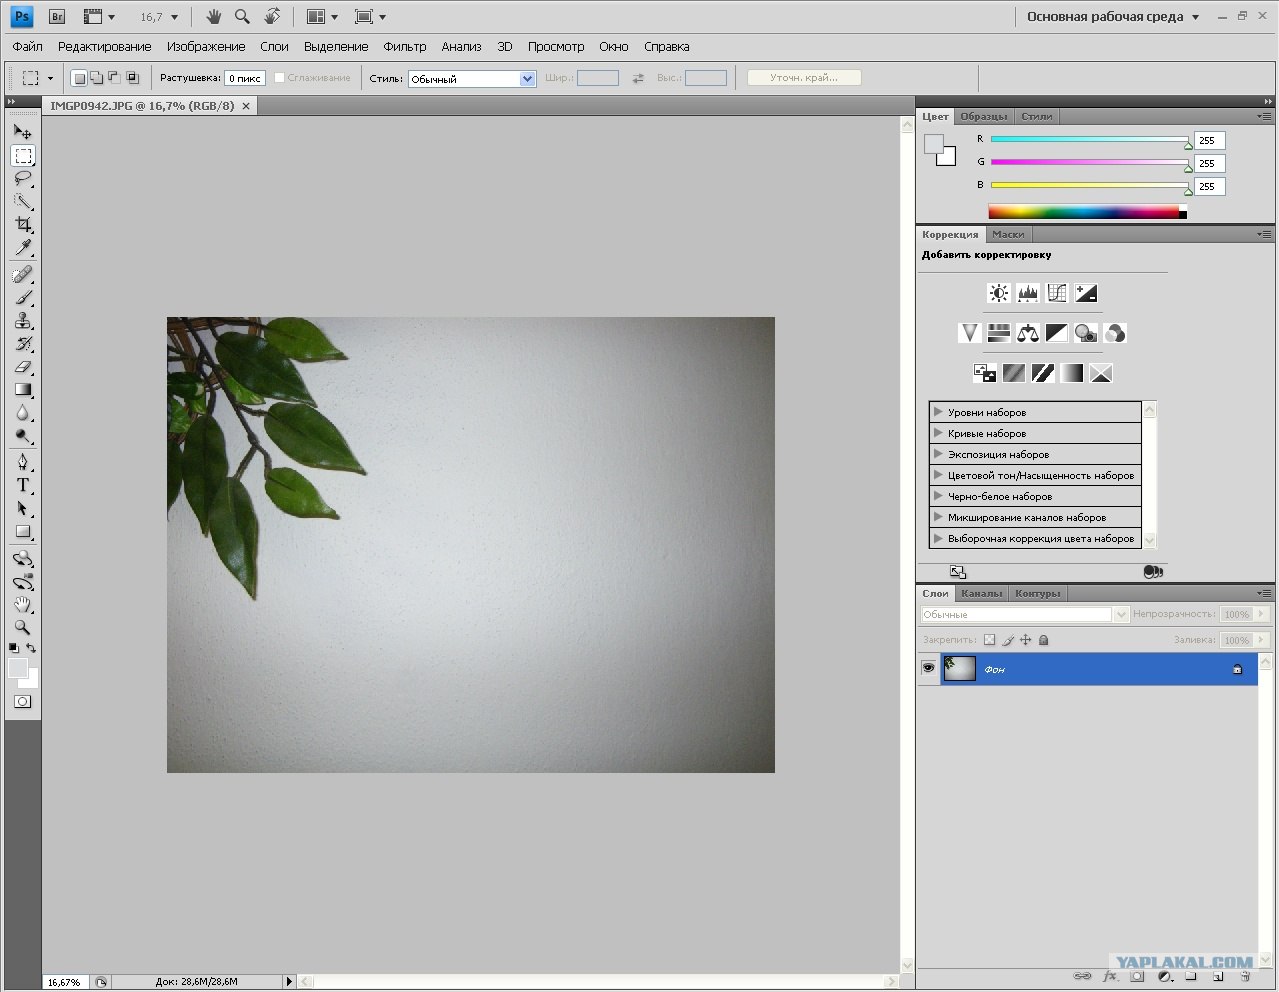Open the Стиль dropdown set to Обычный

click(472, 78)
